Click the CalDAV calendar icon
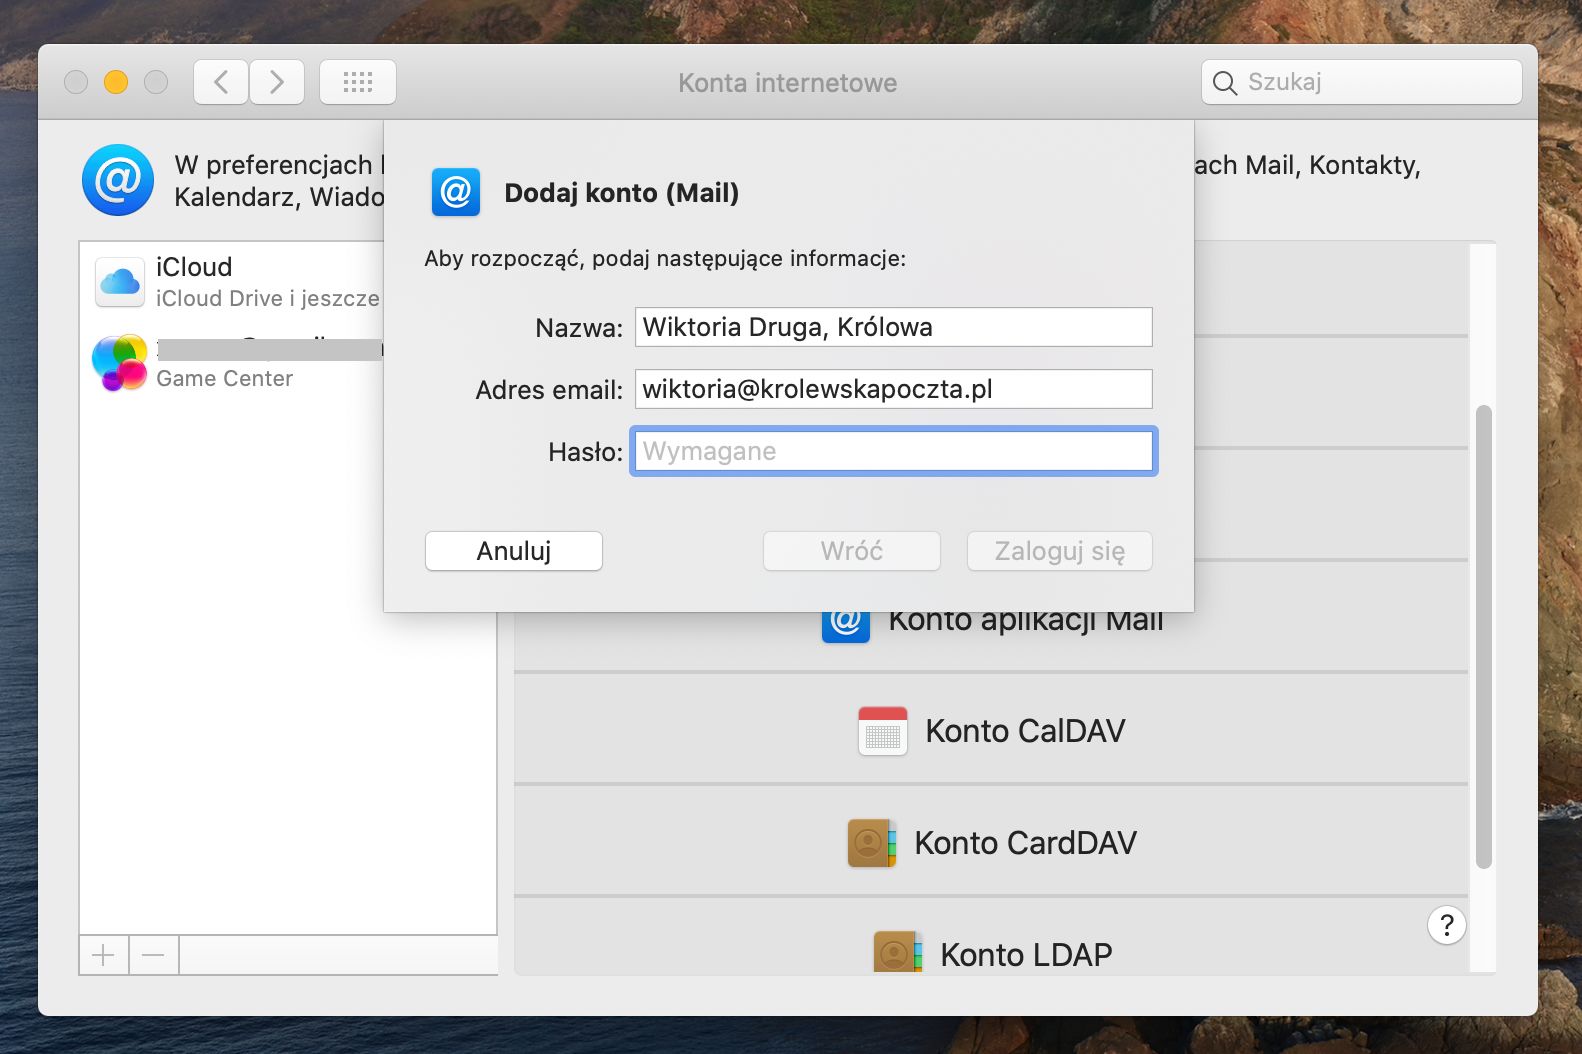This screenshot has height=1054, width=1582. click(883, 731)
